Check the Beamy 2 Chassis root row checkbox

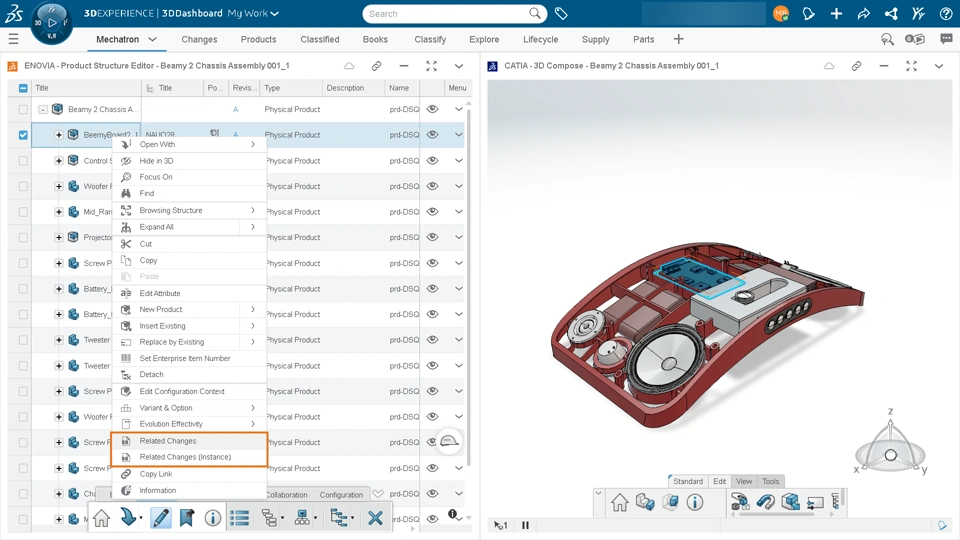[x=23, y=109]
